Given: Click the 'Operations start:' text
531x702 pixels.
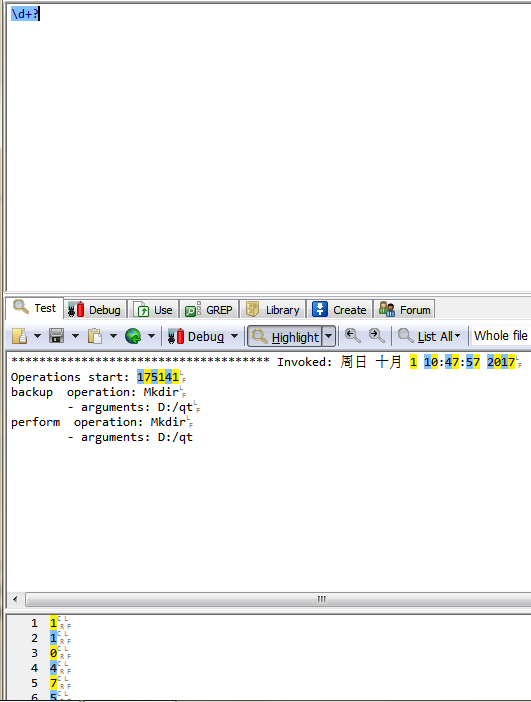Looking at the screenshot, I should click(x=70, y=377).
